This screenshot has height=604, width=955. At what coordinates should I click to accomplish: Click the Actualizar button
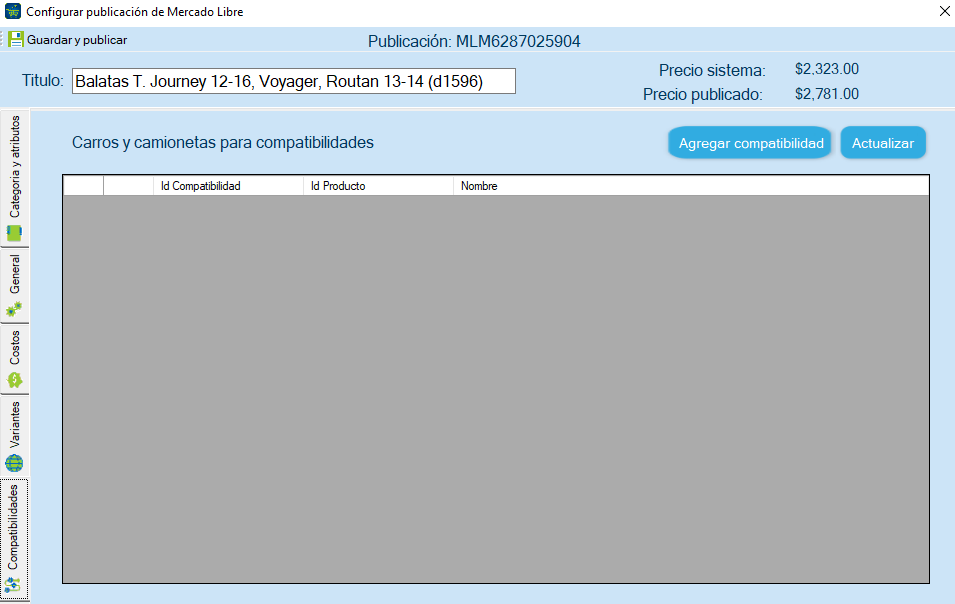pos(883,143)
